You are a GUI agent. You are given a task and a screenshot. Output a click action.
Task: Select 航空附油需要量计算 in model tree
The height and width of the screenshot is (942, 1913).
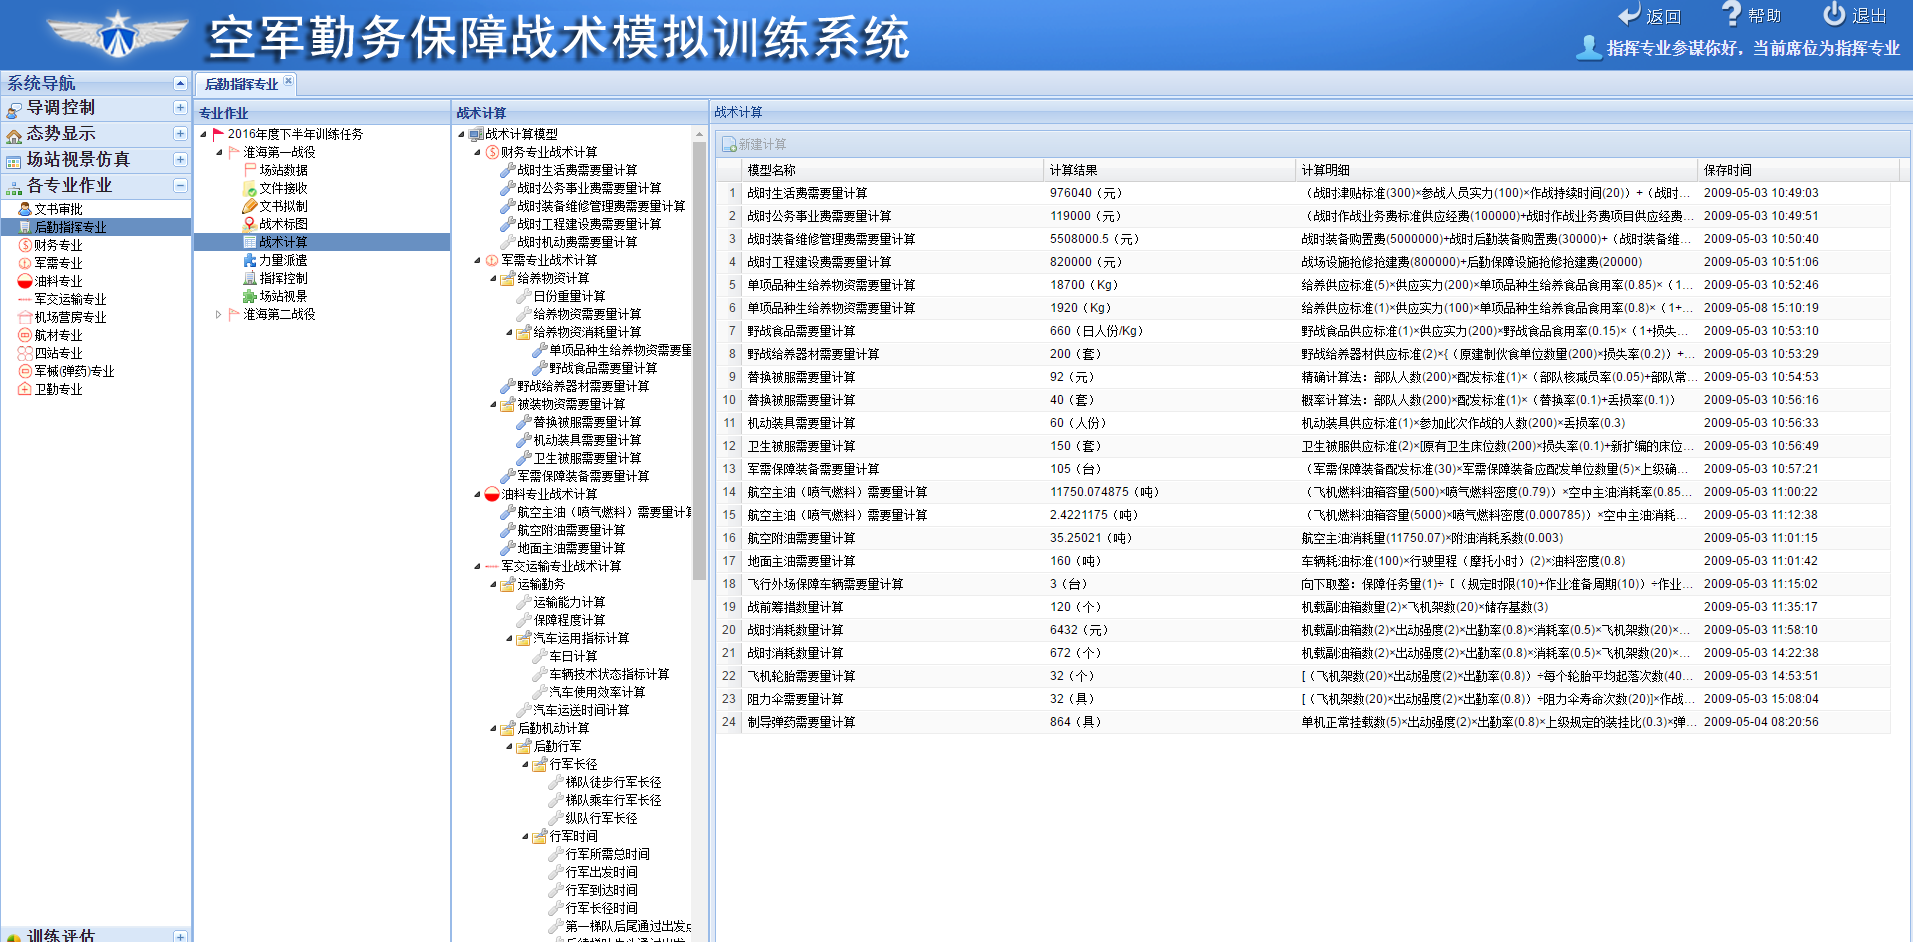(x=571, y=530)
